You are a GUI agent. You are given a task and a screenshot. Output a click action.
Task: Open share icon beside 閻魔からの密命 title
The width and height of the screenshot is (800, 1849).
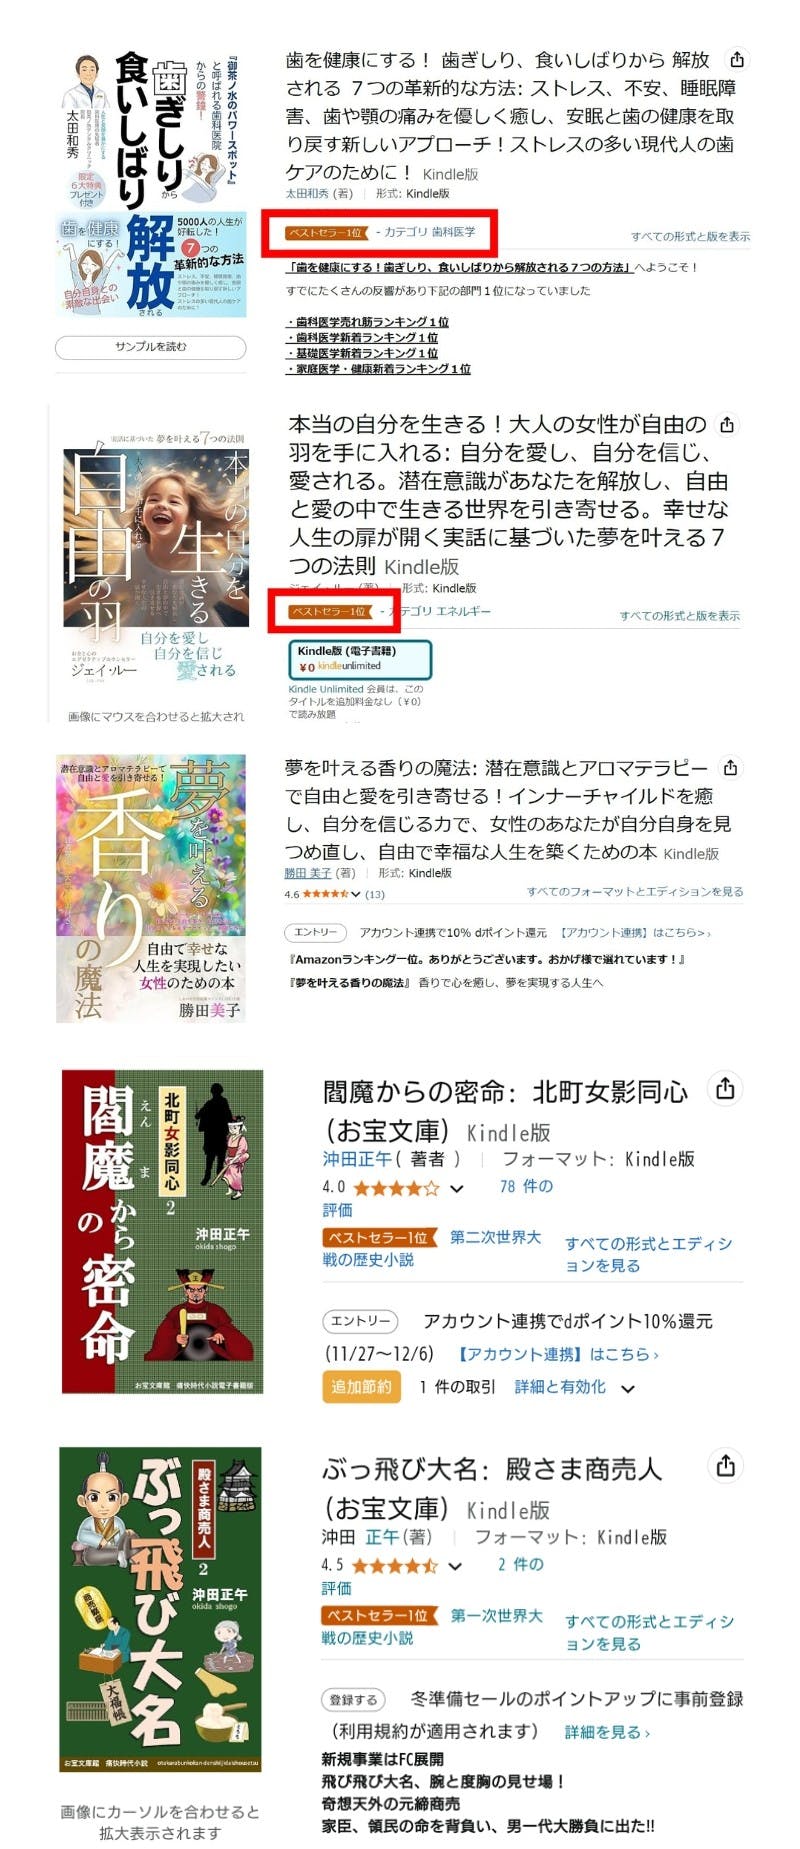coord(725,1089)
